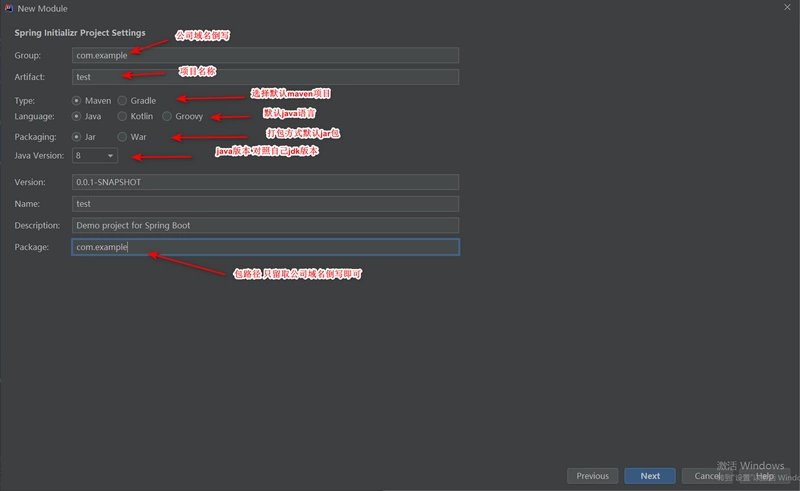Screen dimensions: 800x491
Task: Click into the Description field
Action: click(265, 226)
